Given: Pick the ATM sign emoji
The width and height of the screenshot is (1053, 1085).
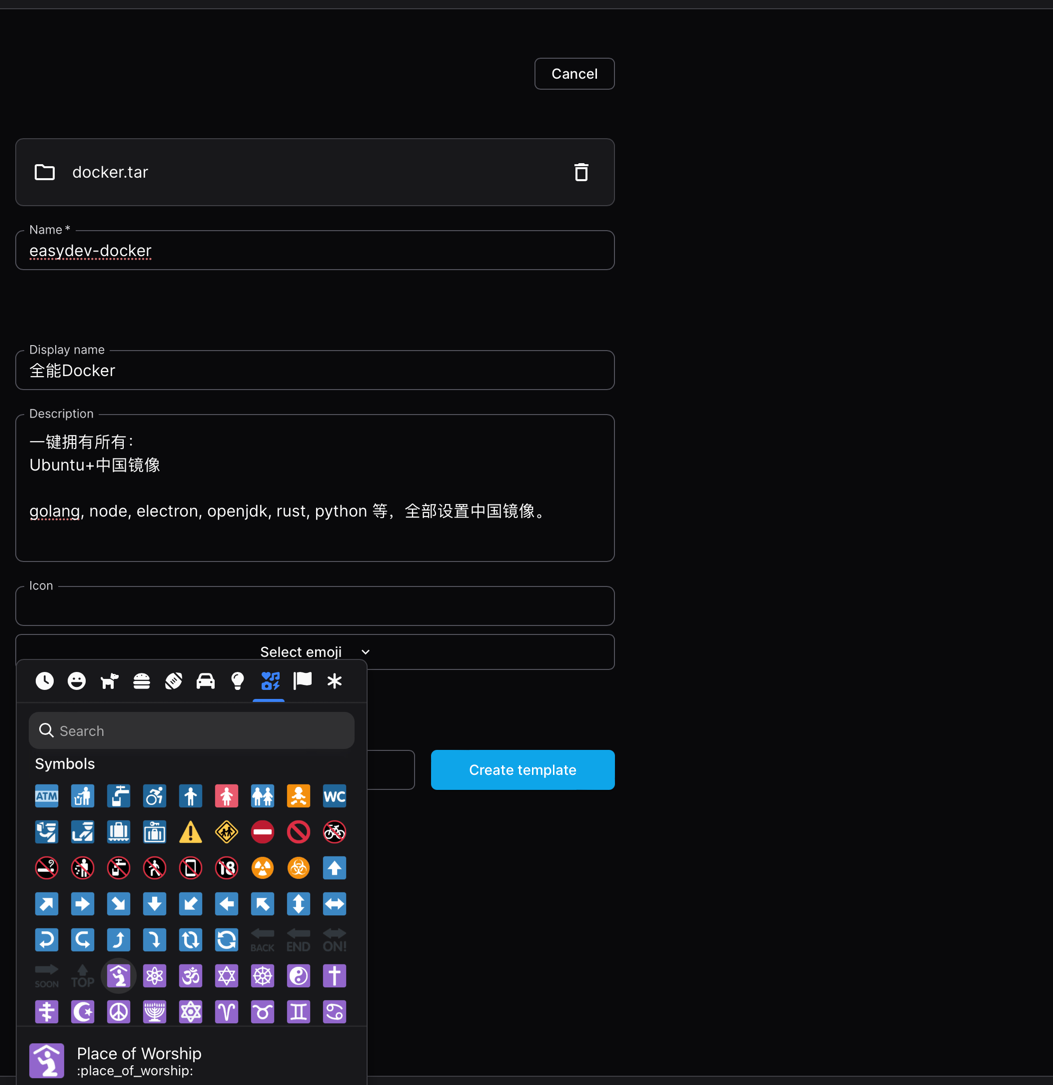Looking at the screenshot, I should pyautogui.click(x=47, y=796).
